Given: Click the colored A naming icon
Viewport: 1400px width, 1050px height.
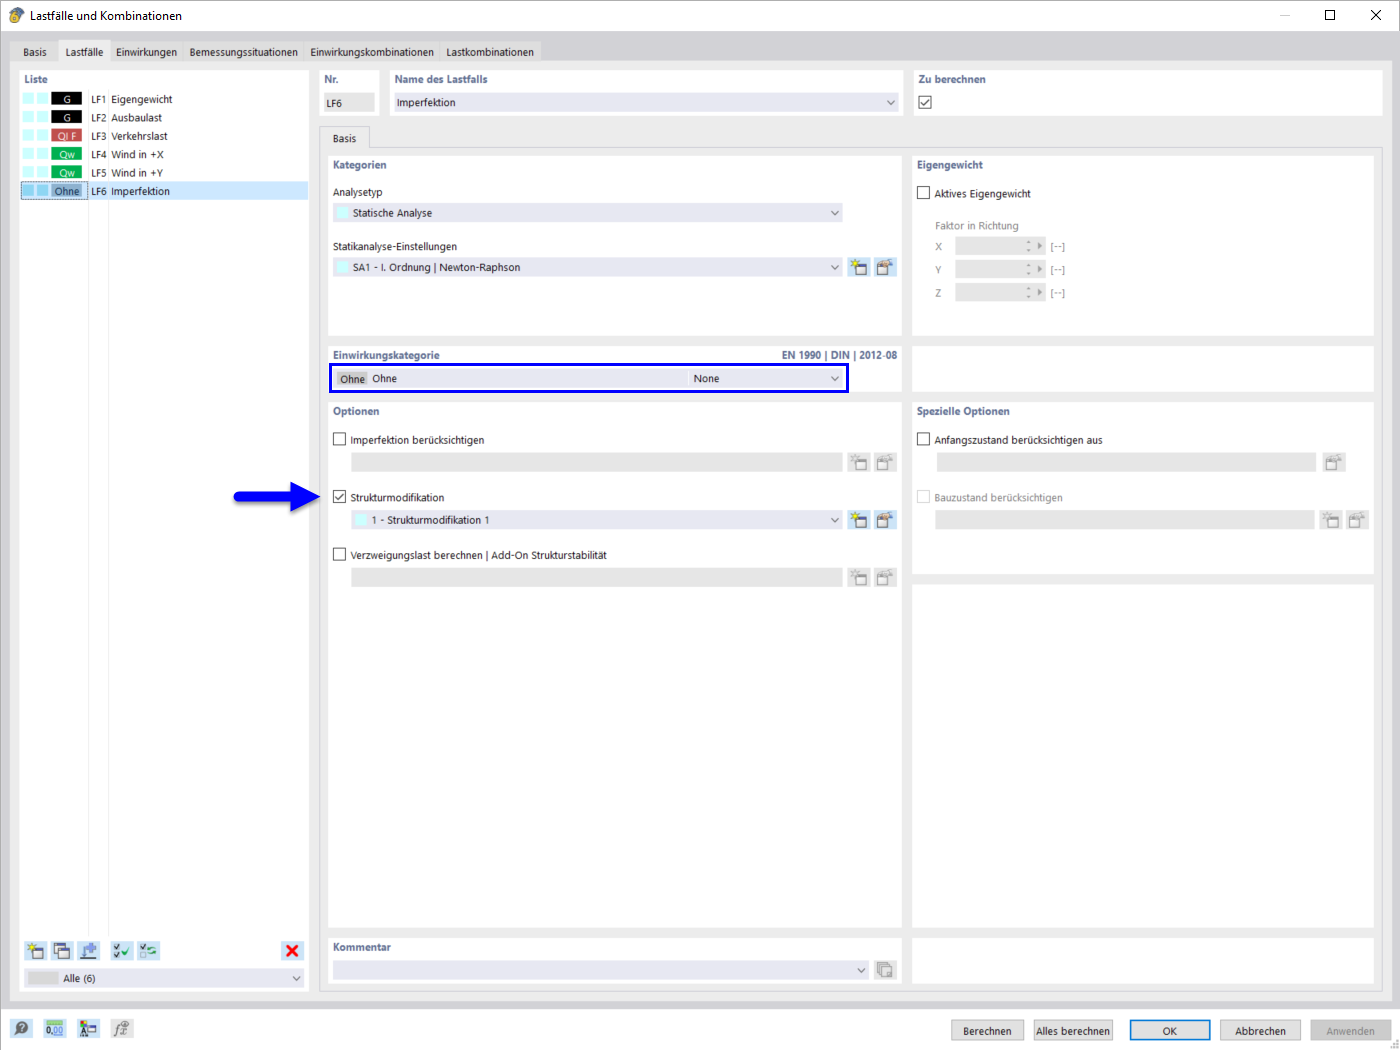Looking at the screenshot, I should (x=88, y=1028).
